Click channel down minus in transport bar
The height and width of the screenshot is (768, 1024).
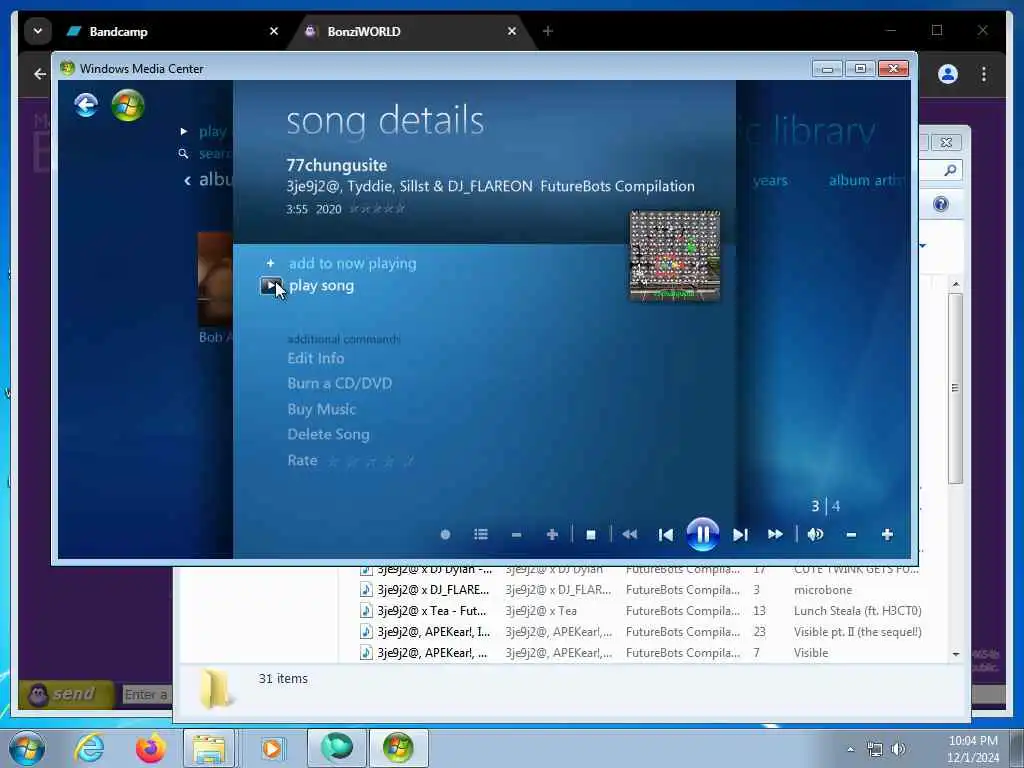(x=517, y=535)
